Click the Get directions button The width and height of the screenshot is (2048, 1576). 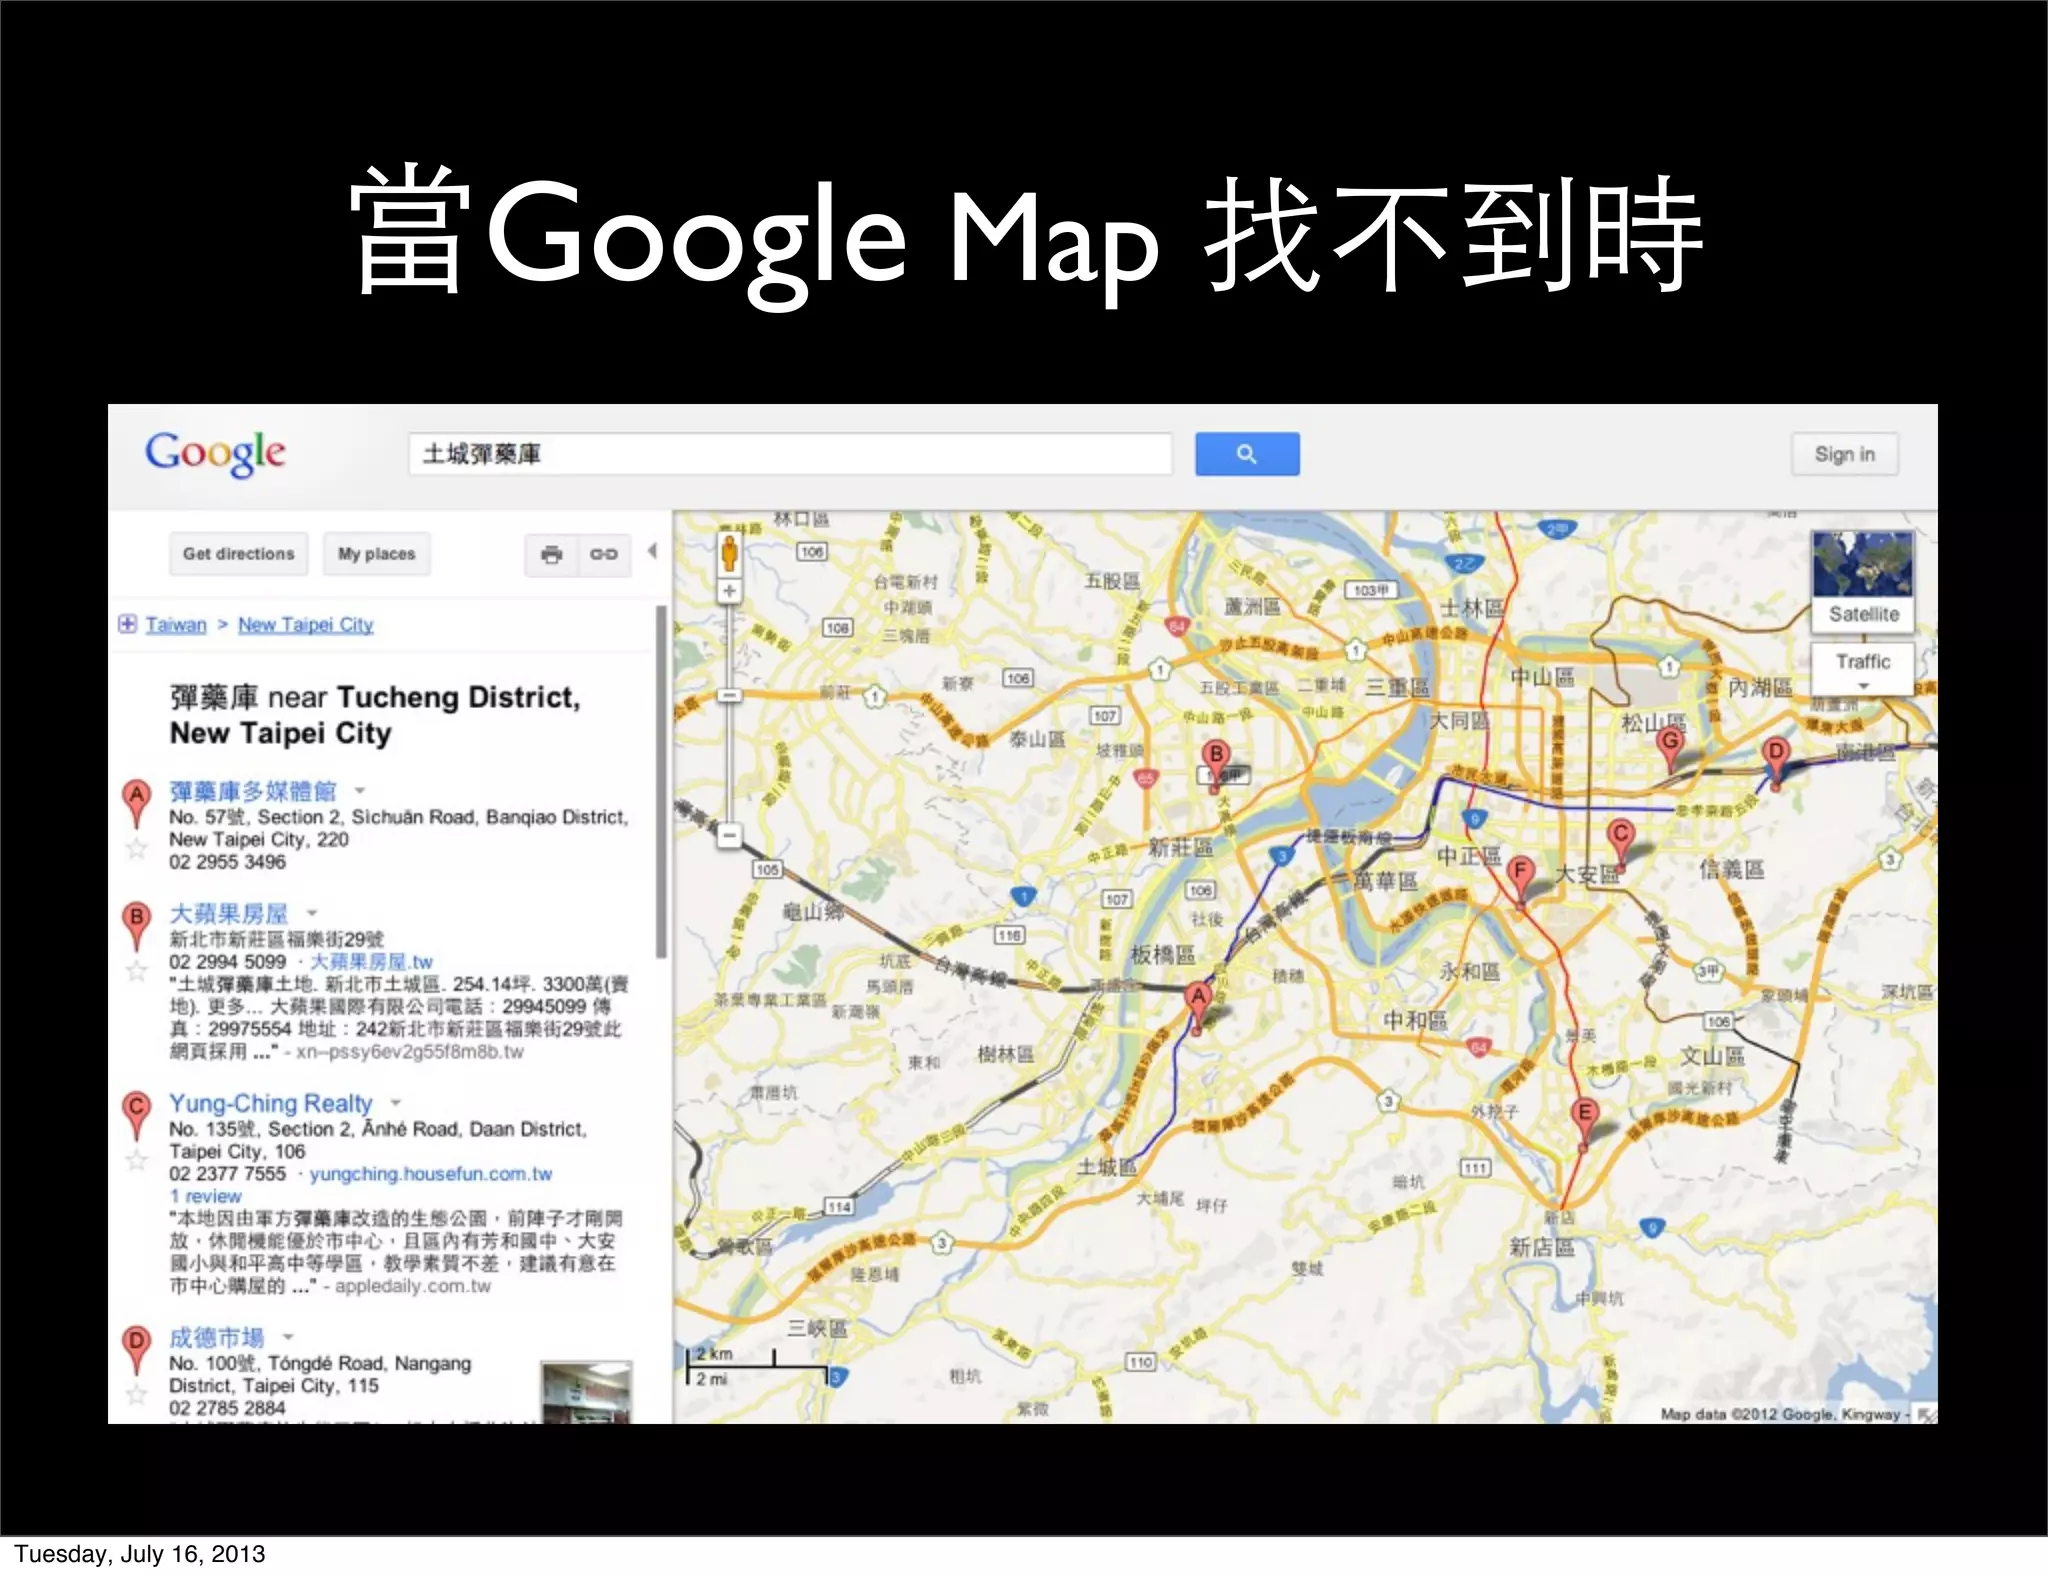pyautogui.click(x=239, y=554)
